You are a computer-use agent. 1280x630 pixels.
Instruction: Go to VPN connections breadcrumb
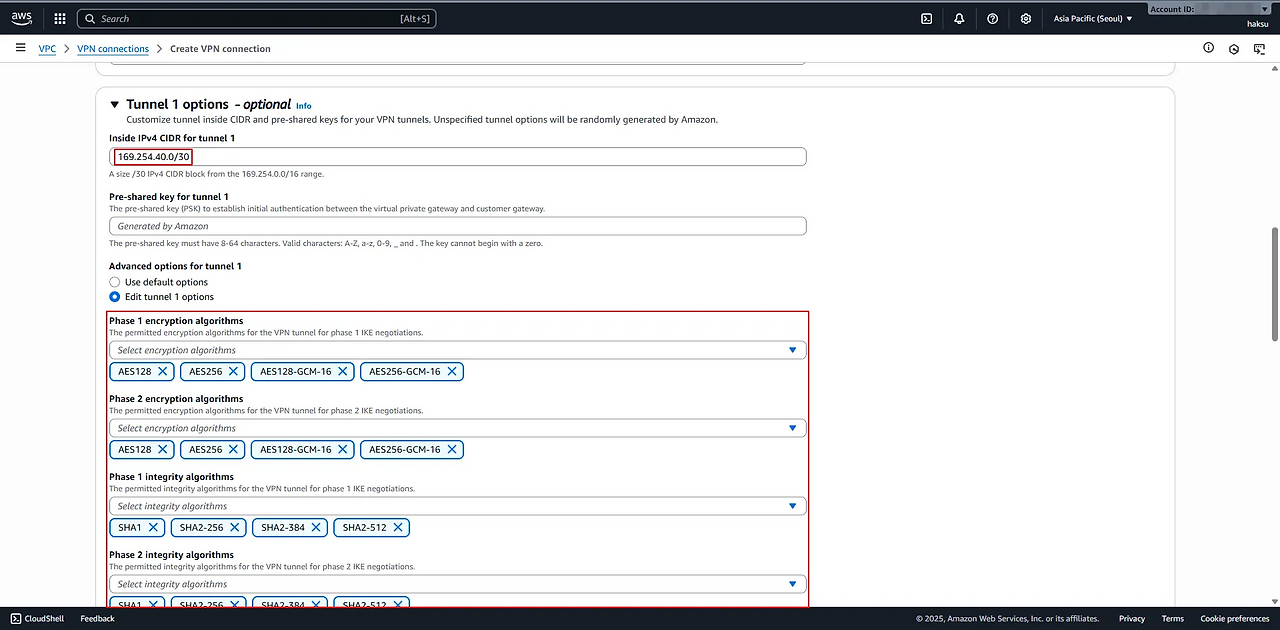pyautogui.click(x=113, y=48)
